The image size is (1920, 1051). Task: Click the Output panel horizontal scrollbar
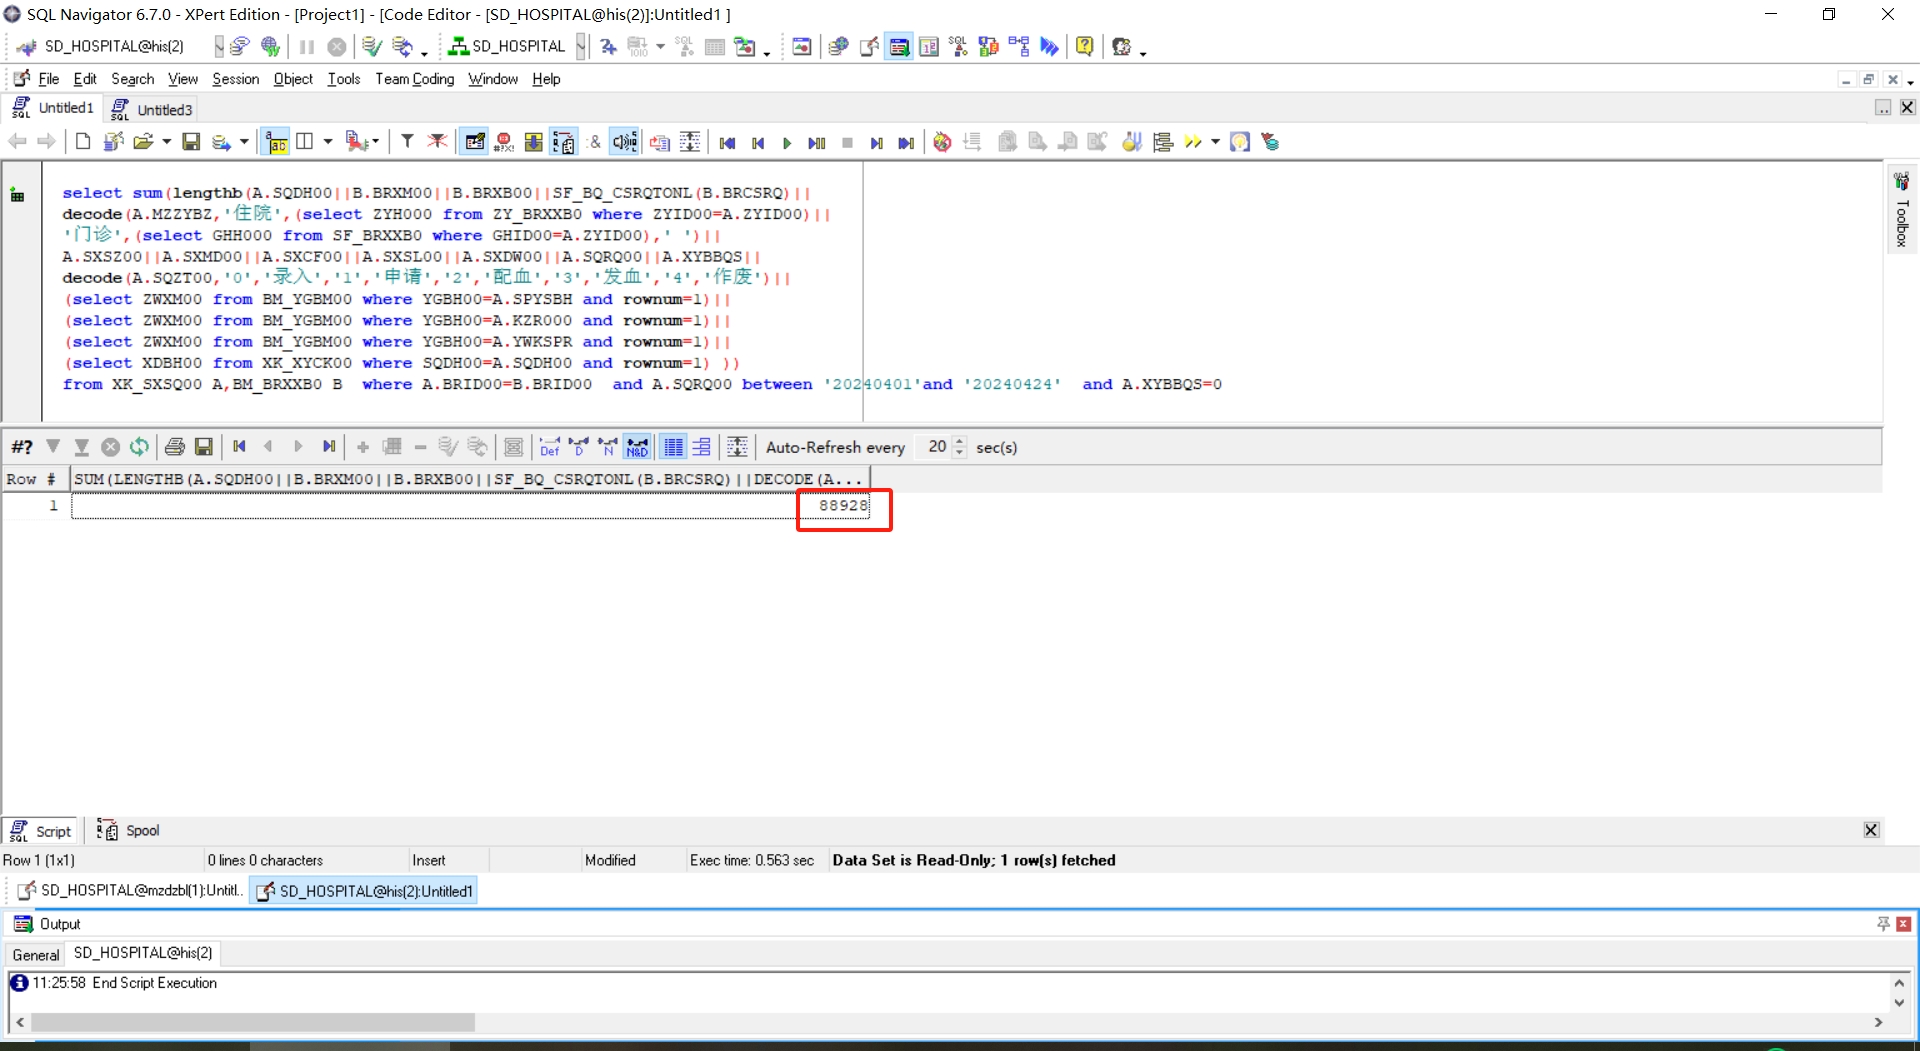252,1022
